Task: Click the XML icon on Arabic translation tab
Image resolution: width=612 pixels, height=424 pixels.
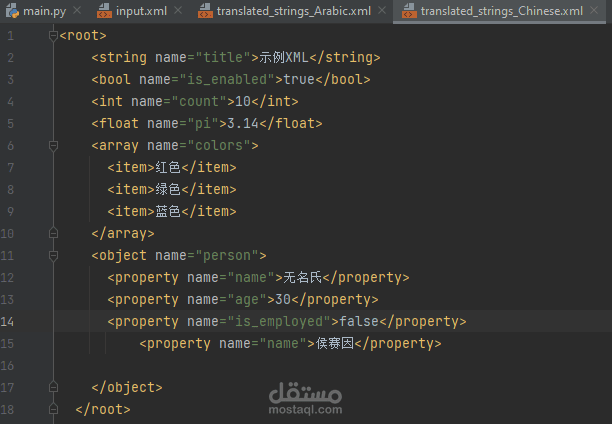Action: pos(205,11)
